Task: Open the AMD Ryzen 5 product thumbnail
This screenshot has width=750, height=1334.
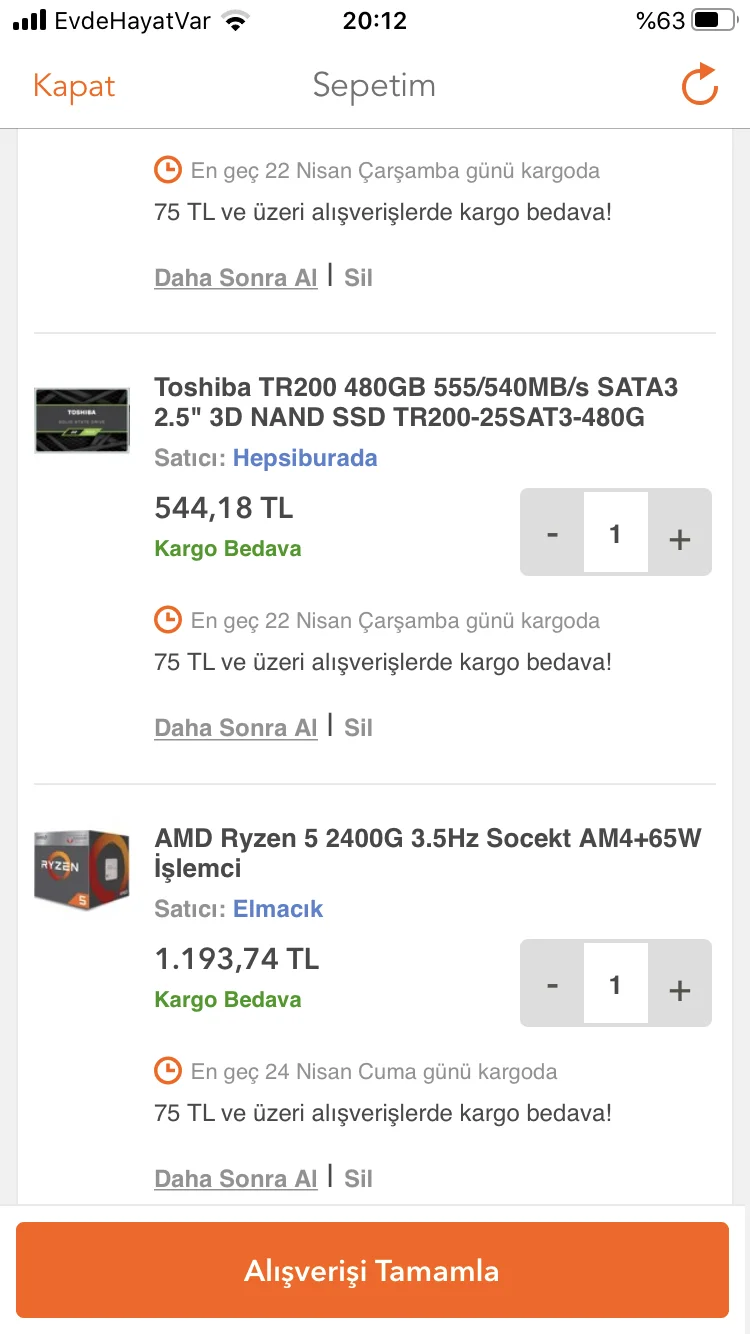Action: (82, 869)
